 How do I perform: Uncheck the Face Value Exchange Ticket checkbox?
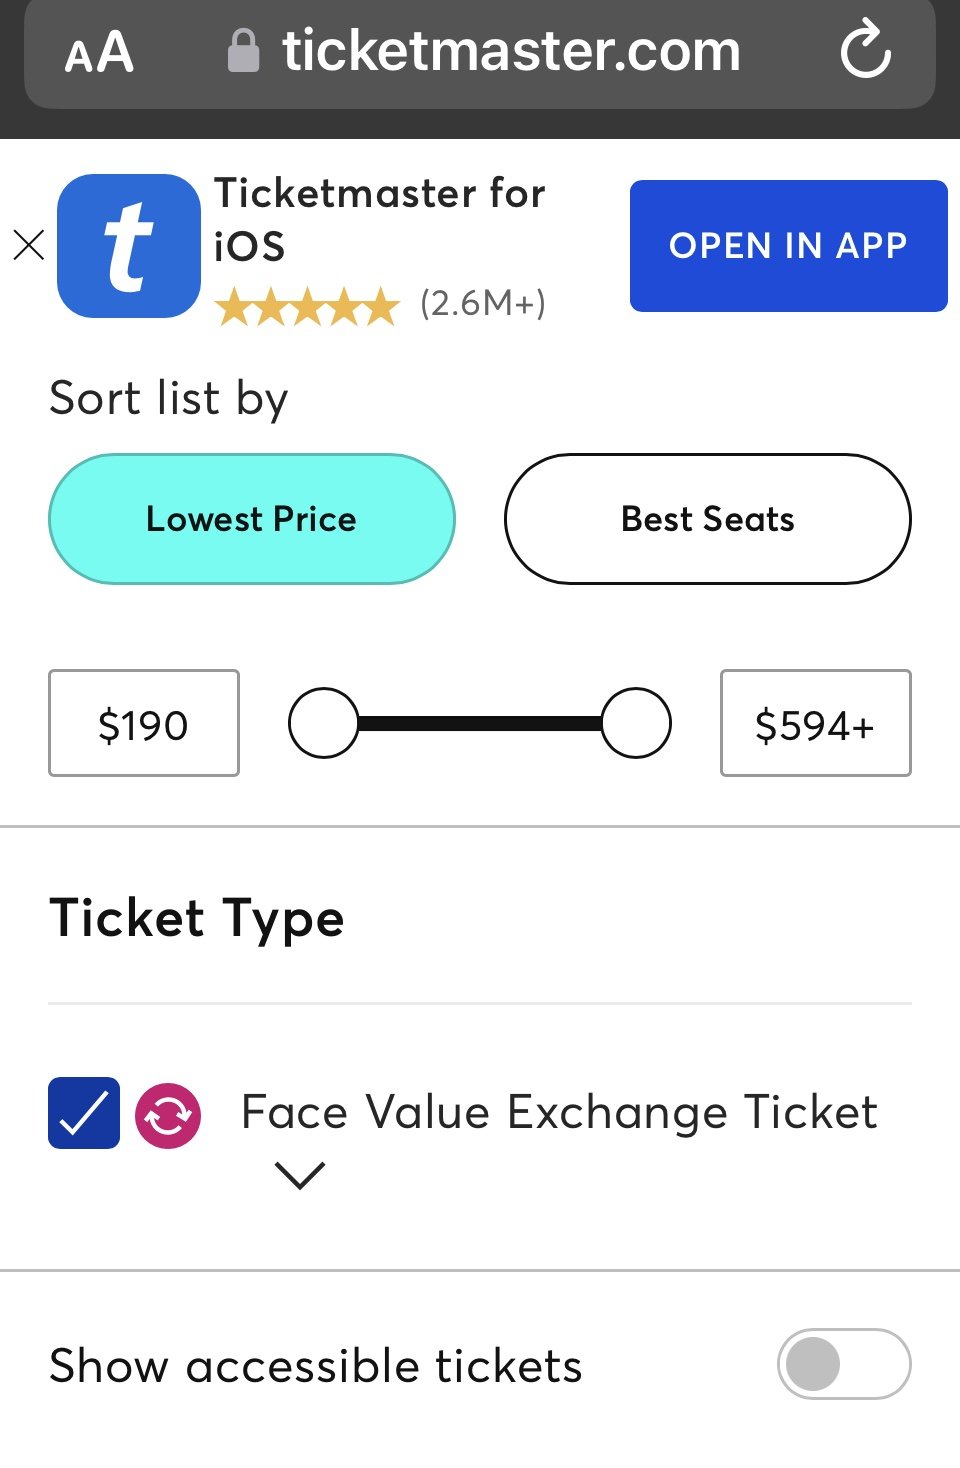(84, 1113)
